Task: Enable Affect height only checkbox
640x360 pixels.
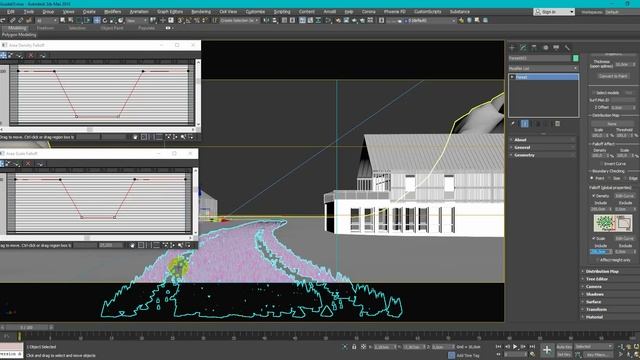Action: coord(597,260)
